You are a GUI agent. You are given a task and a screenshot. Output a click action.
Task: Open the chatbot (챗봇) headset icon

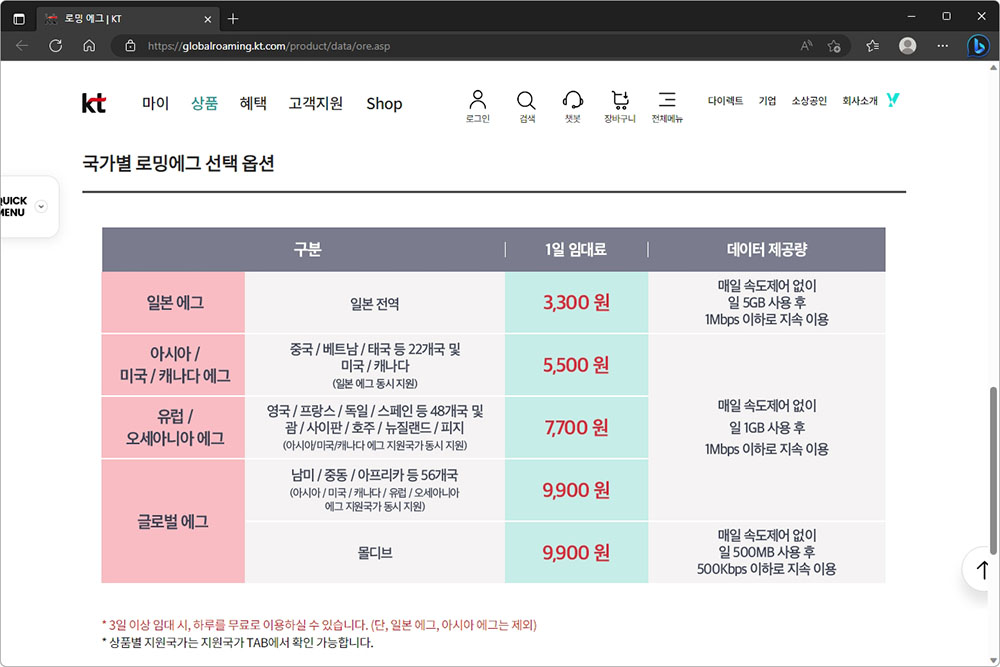(x=573, y=106)
